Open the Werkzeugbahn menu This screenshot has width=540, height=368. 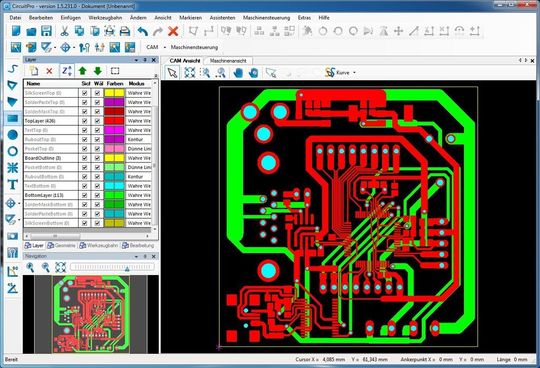[x=105, y=18]
